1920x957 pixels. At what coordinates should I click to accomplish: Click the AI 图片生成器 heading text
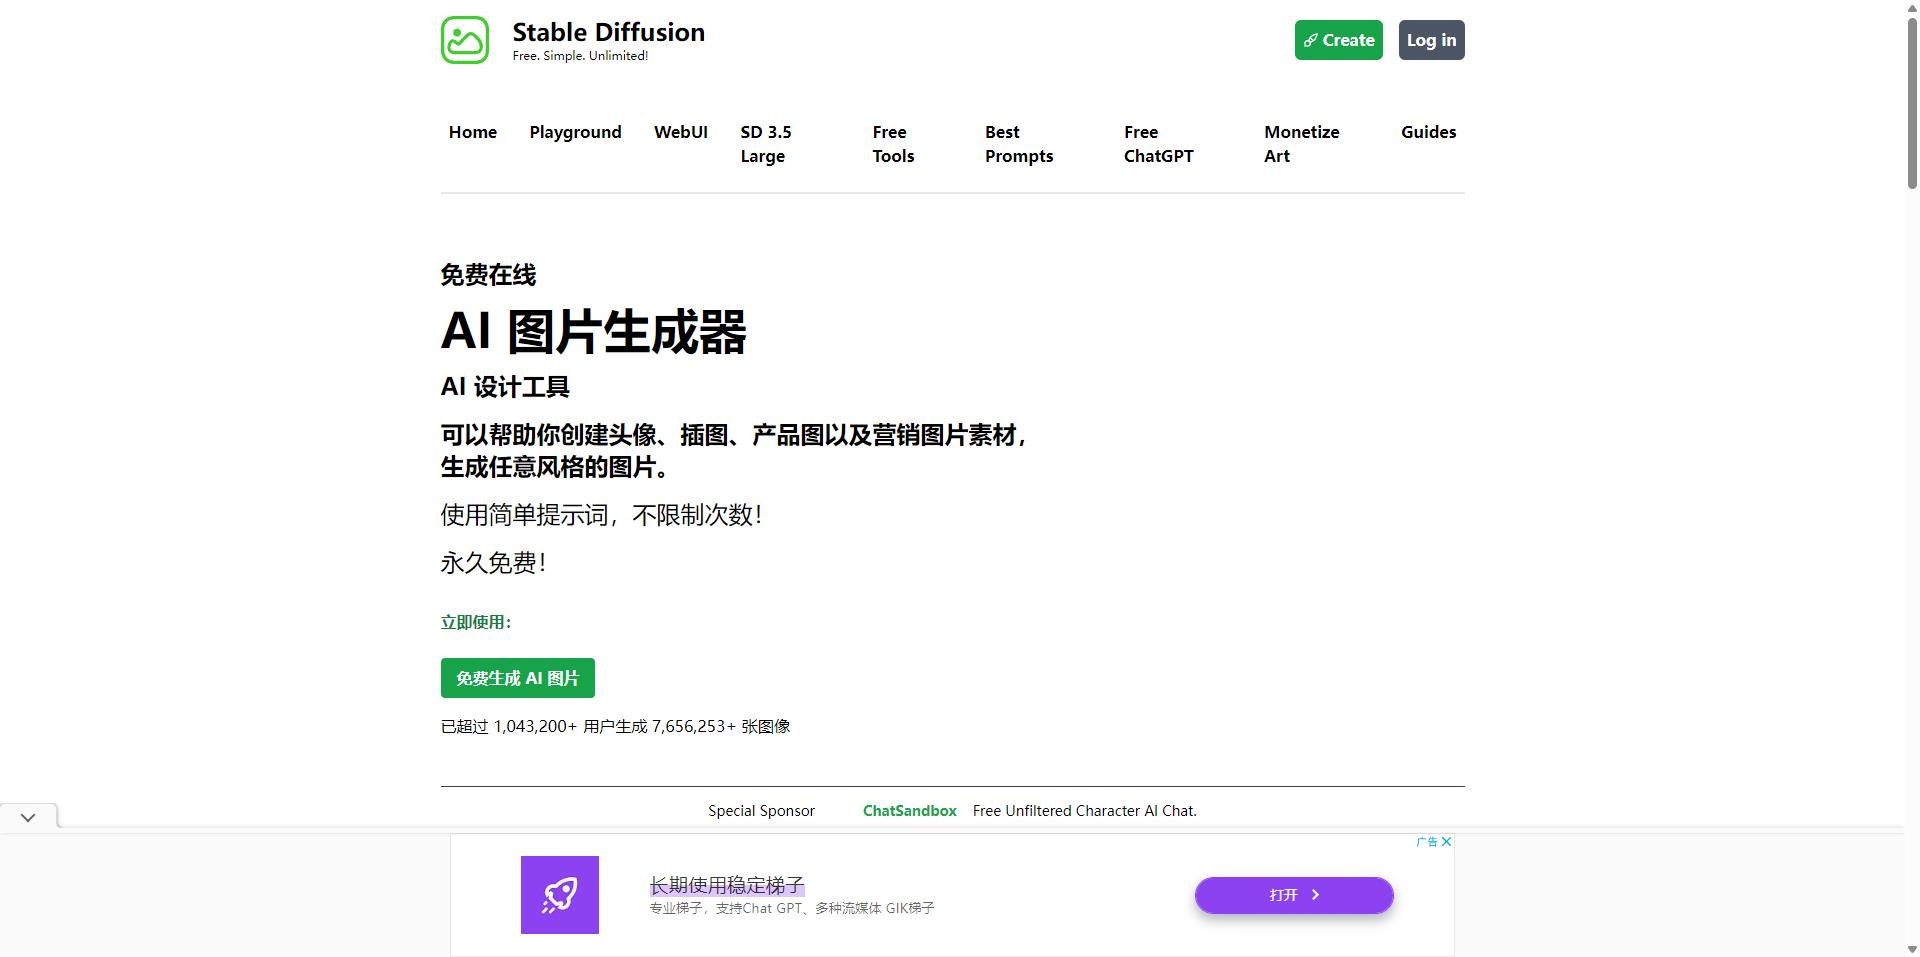pyautogui.click(x=594, y=332)
